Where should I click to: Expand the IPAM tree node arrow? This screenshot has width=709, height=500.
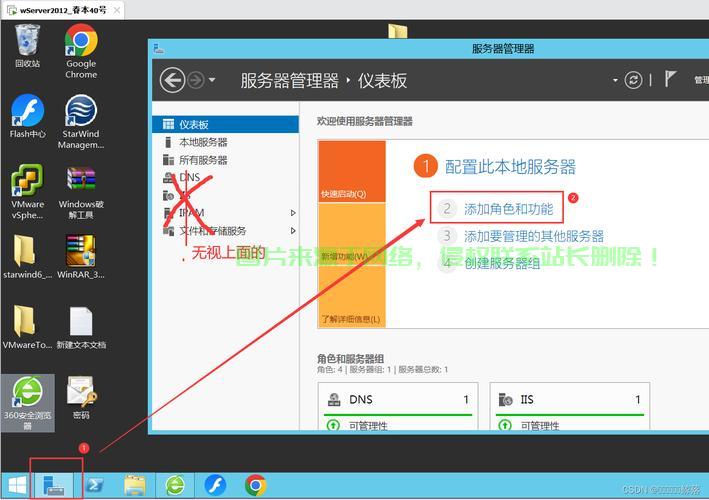[x=293, y=213]
